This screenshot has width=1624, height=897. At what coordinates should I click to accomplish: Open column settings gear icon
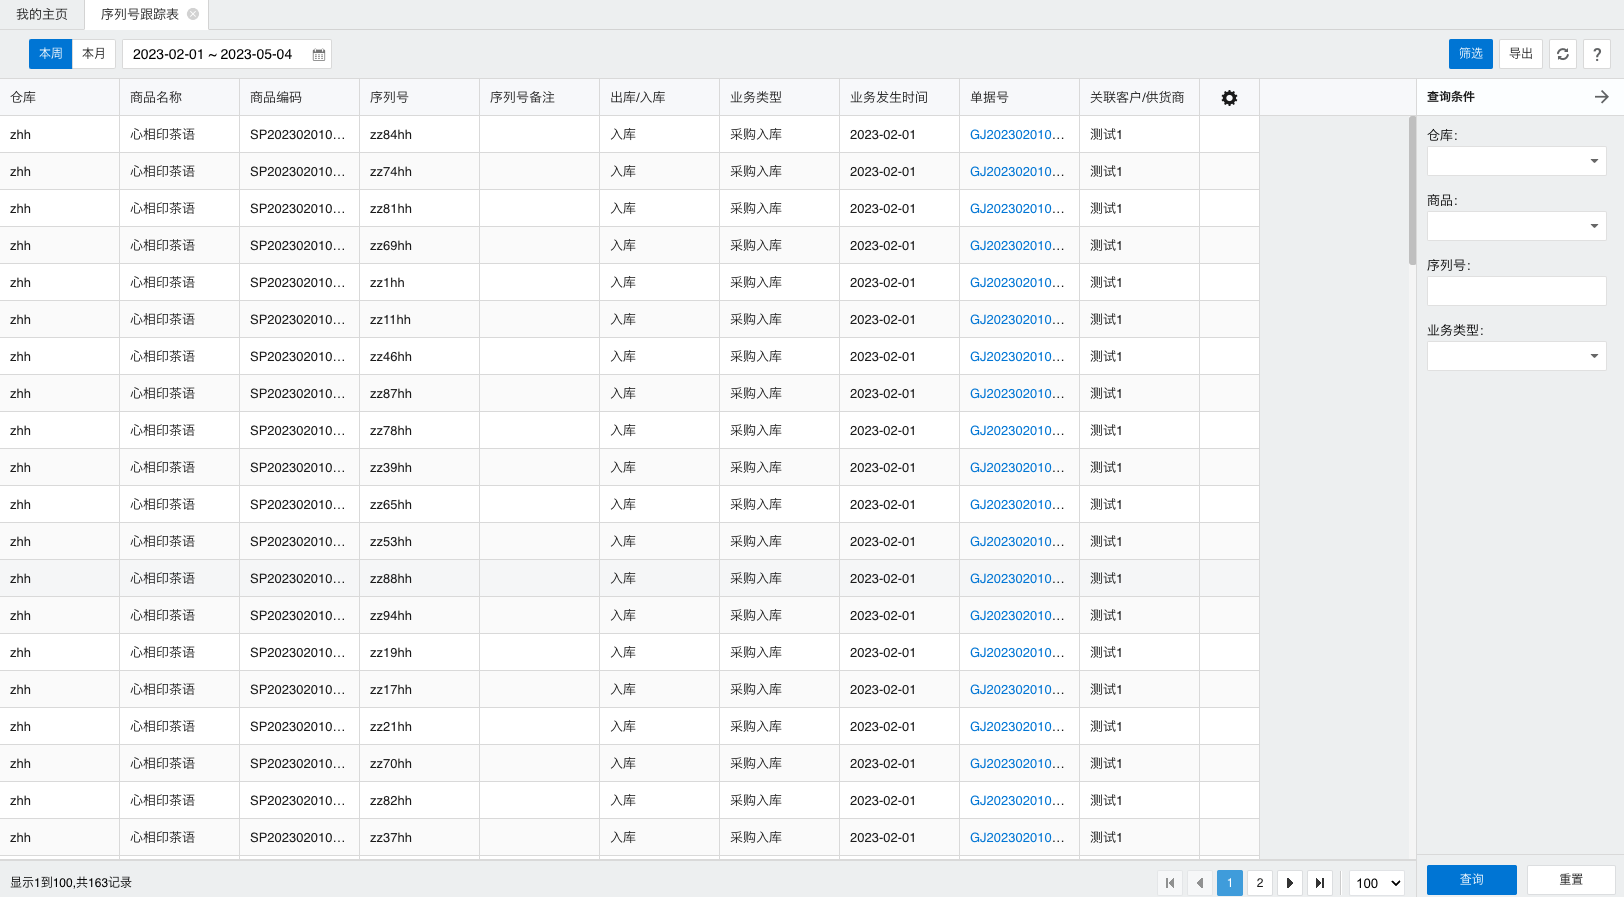coord(1229,98)
